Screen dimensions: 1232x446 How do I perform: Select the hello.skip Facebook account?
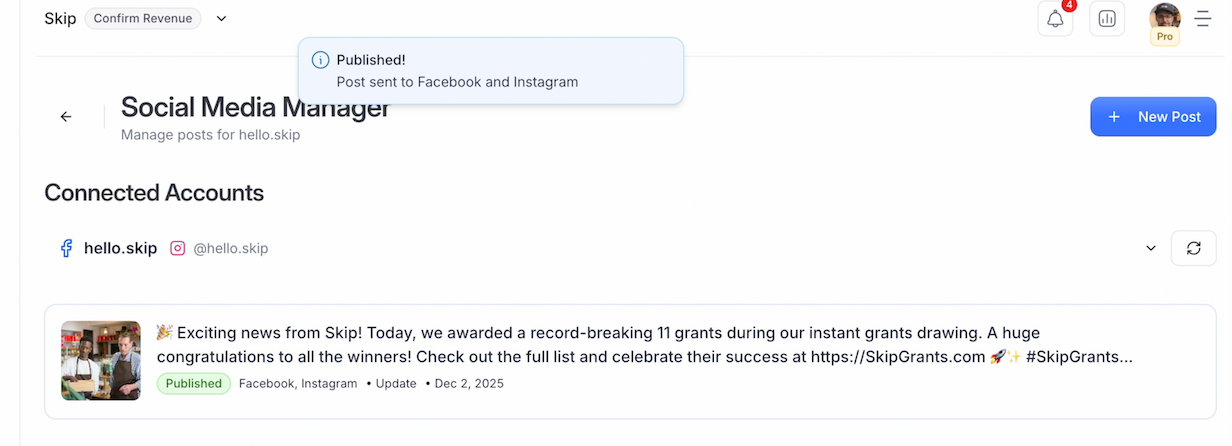pos(120,248)
